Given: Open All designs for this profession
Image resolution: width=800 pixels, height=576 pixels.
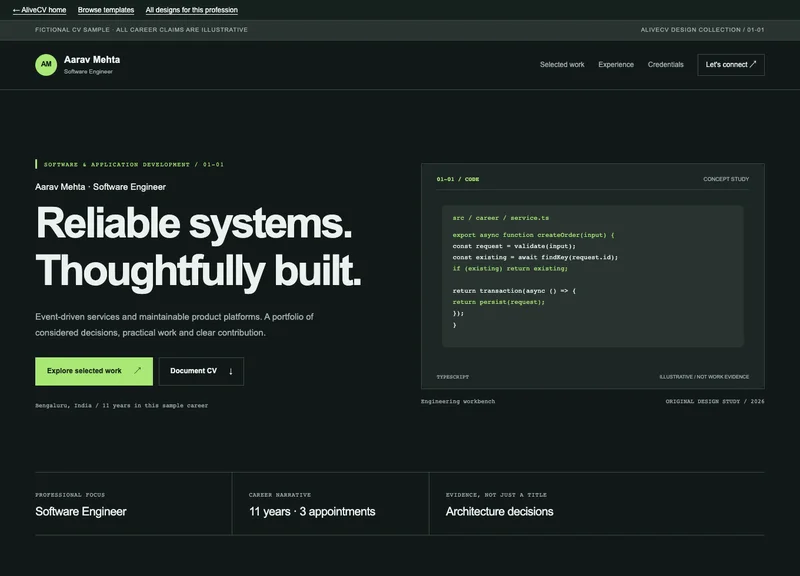Looking at the screenshot, I should pyautogui.click(x=191, y=10).
